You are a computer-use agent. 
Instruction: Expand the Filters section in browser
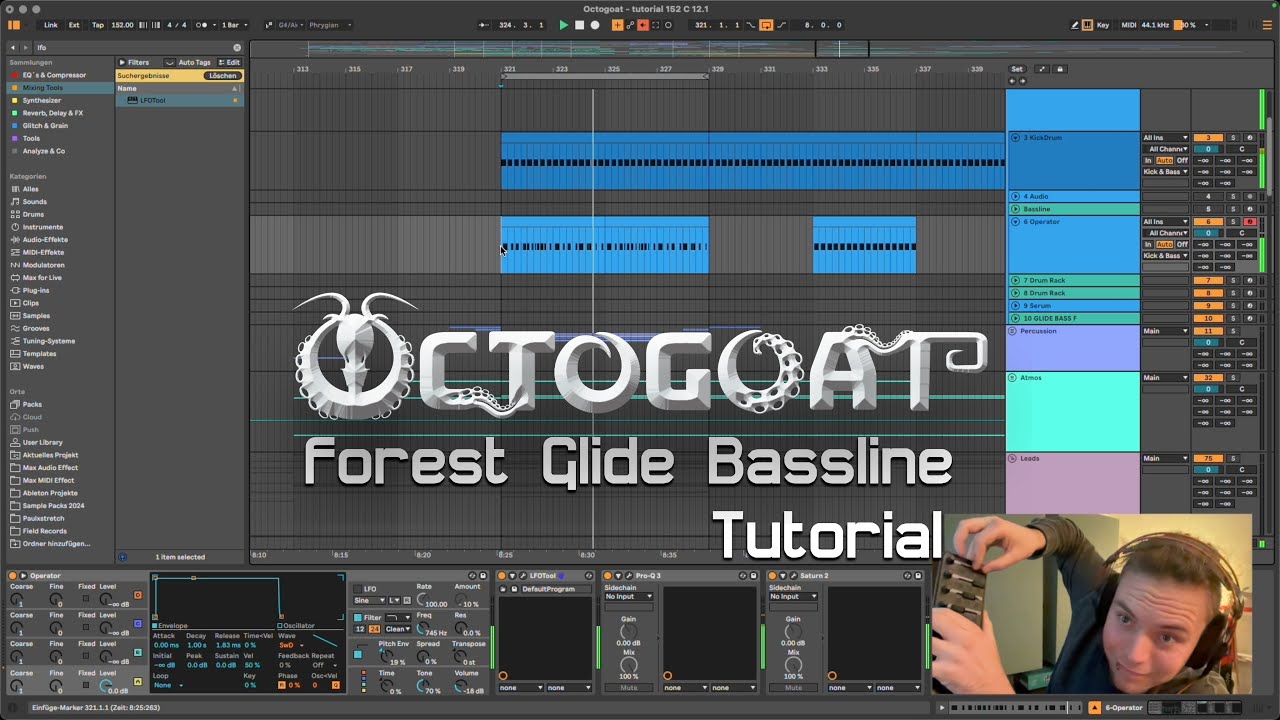(x=134, y=62)
